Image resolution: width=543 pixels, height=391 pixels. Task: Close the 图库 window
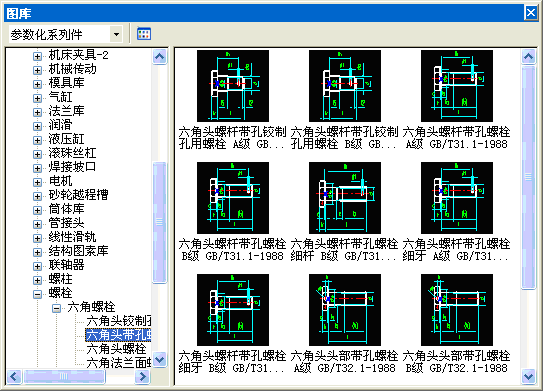(531, 13)
